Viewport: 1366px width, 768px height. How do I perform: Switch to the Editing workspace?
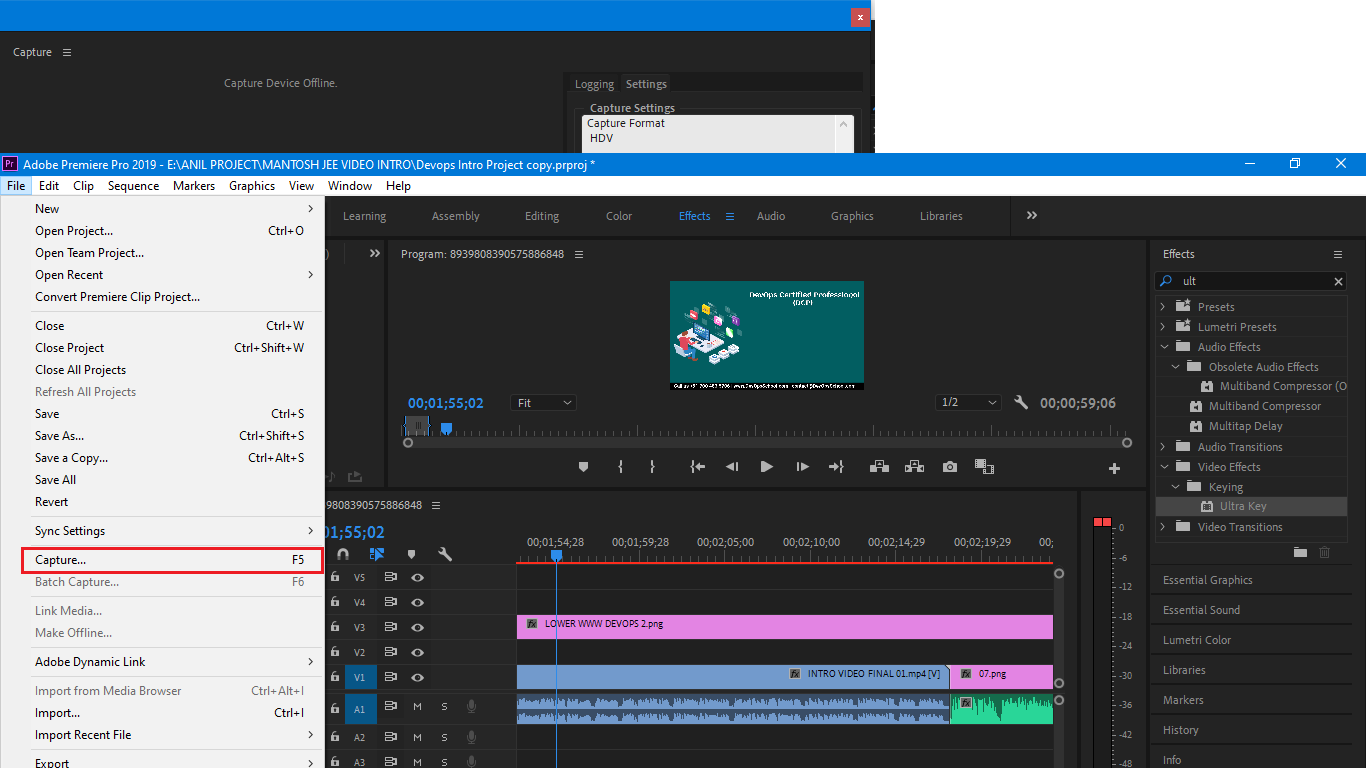pyautogui.click(x=542, y=216)
